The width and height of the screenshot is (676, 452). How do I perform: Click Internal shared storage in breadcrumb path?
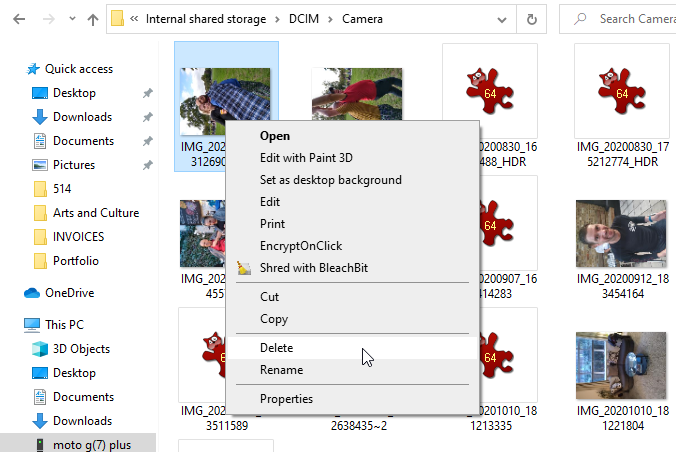(x=206, y=19)
